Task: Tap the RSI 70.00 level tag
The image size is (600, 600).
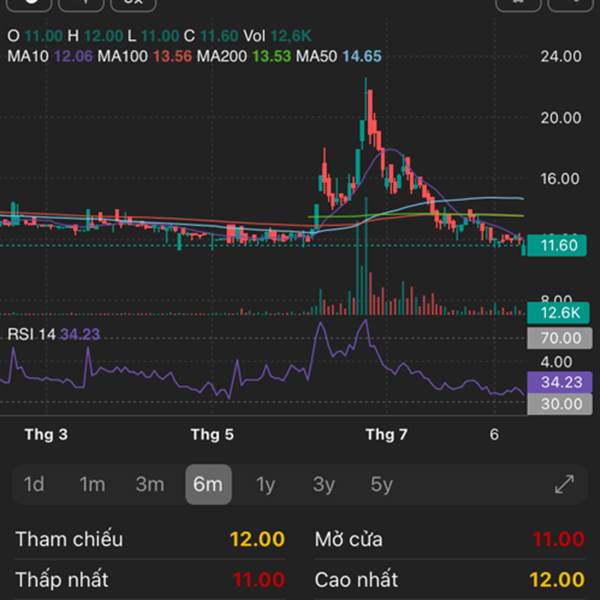Action: tap(560, 338)
